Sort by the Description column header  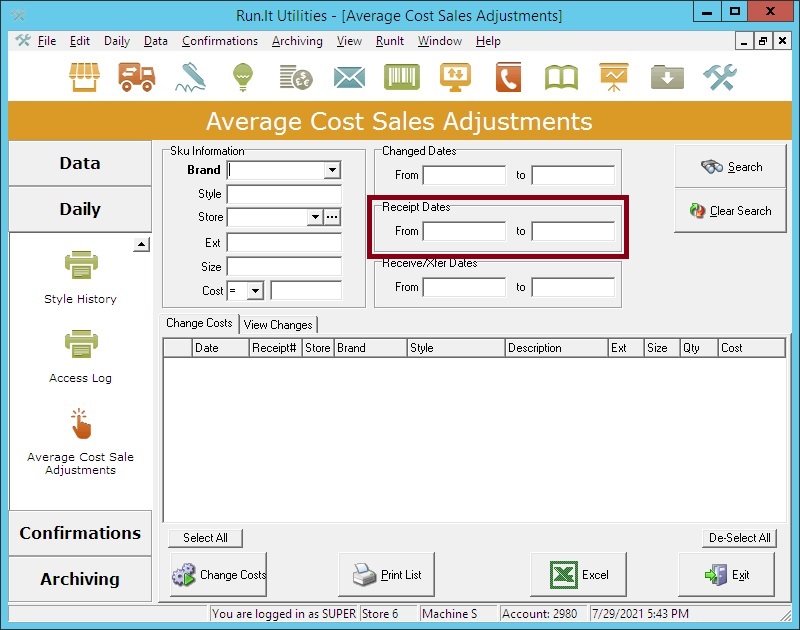coord(557,348)
